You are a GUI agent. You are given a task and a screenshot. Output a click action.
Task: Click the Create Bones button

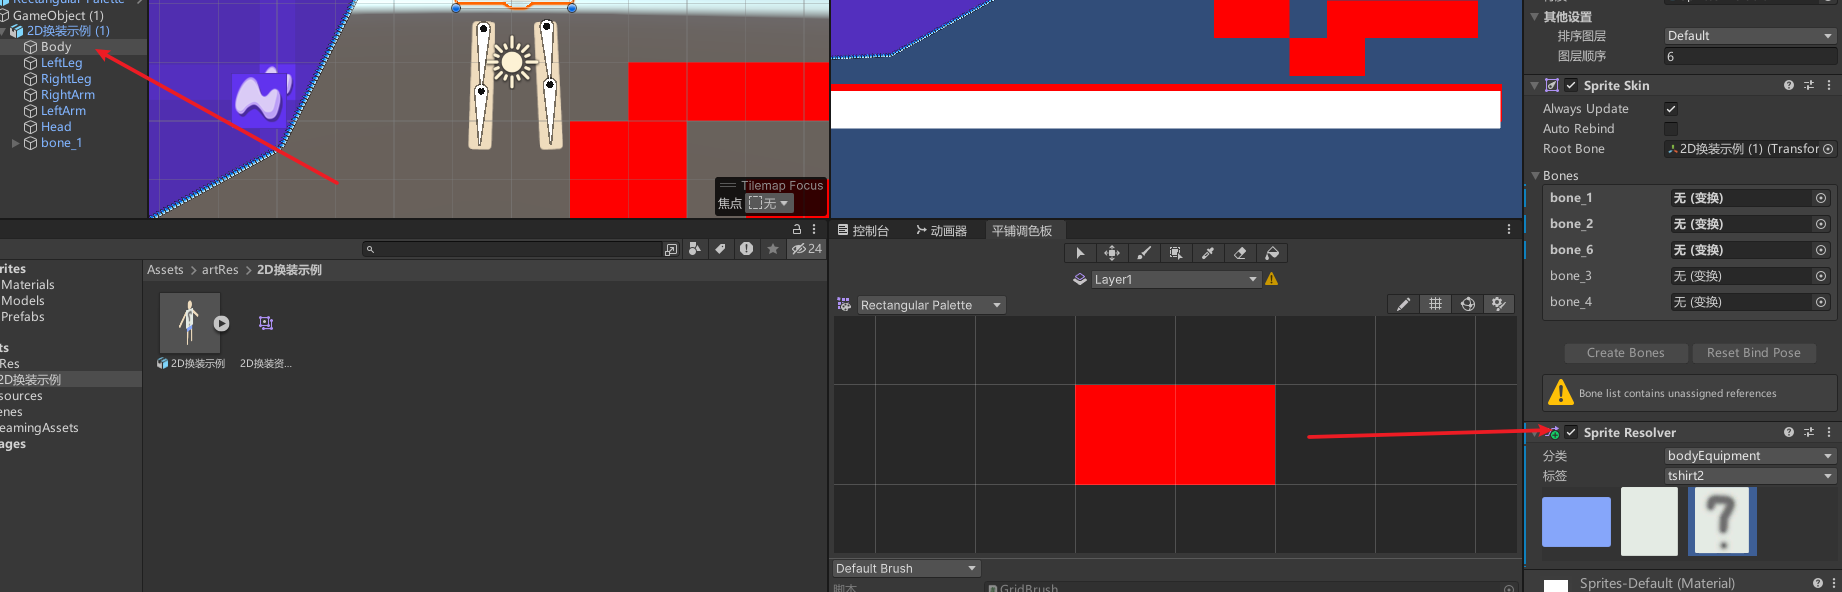tap(1625, 353)
